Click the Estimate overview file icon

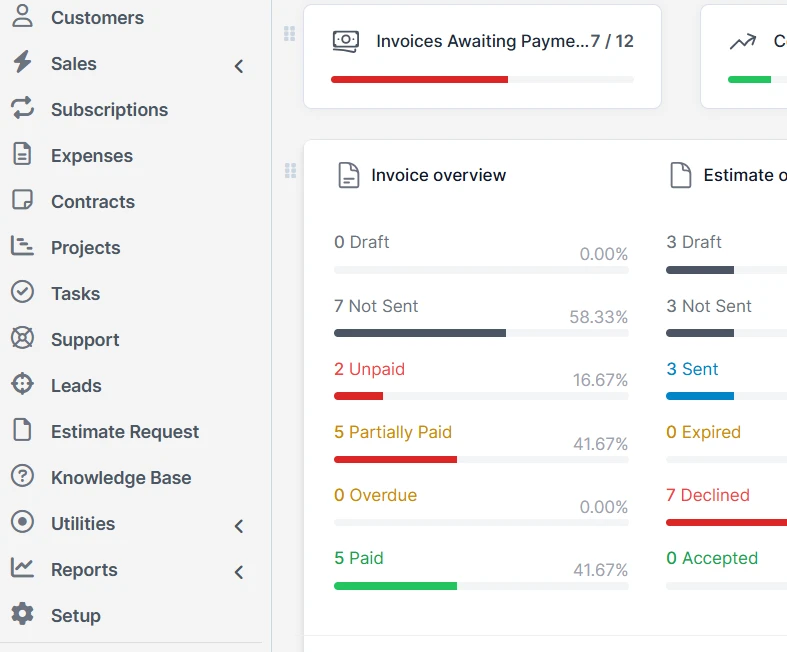(x=681, y=175)
